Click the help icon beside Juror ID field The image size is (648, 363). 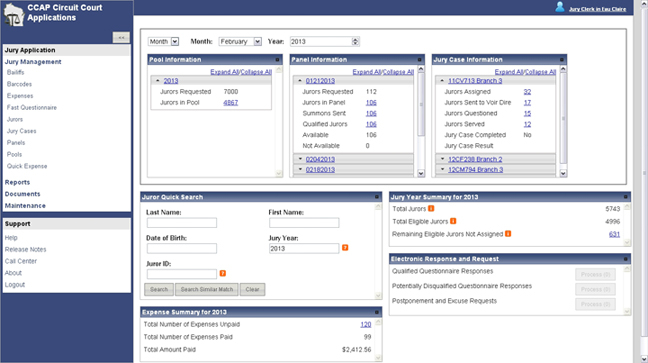[x=223, y=273]
